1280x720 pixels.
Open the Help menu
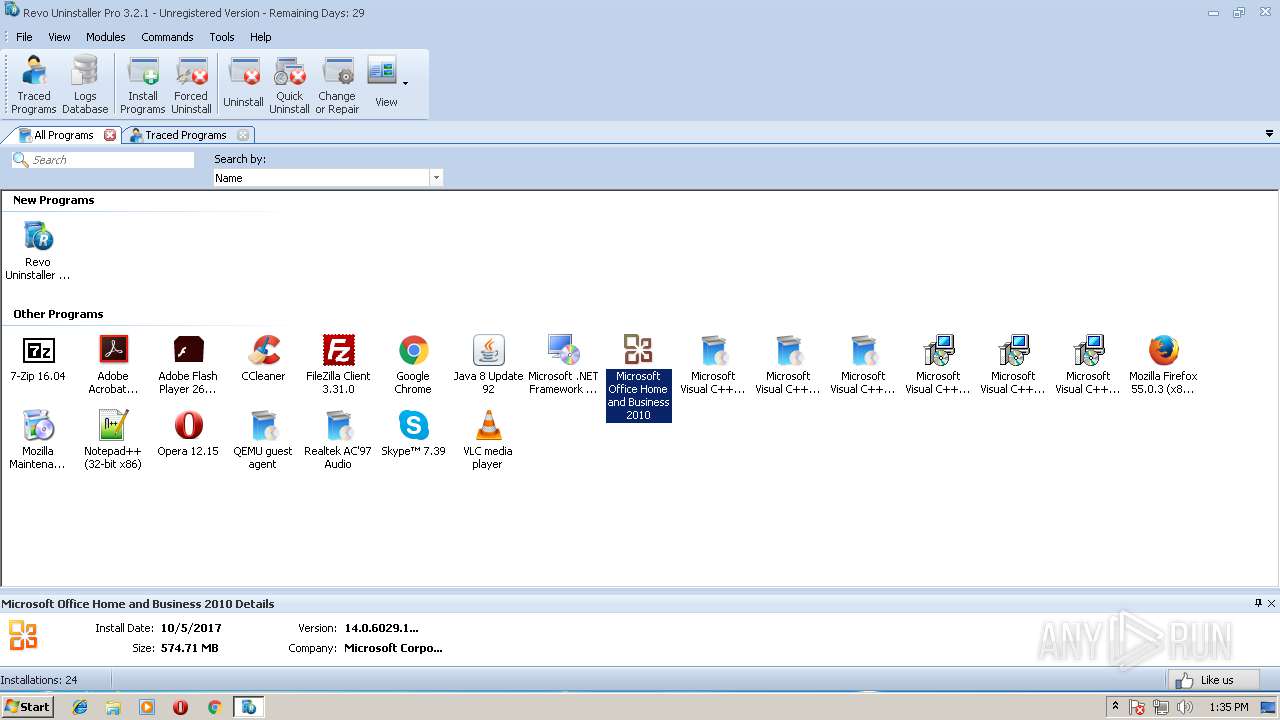point(260,37)
